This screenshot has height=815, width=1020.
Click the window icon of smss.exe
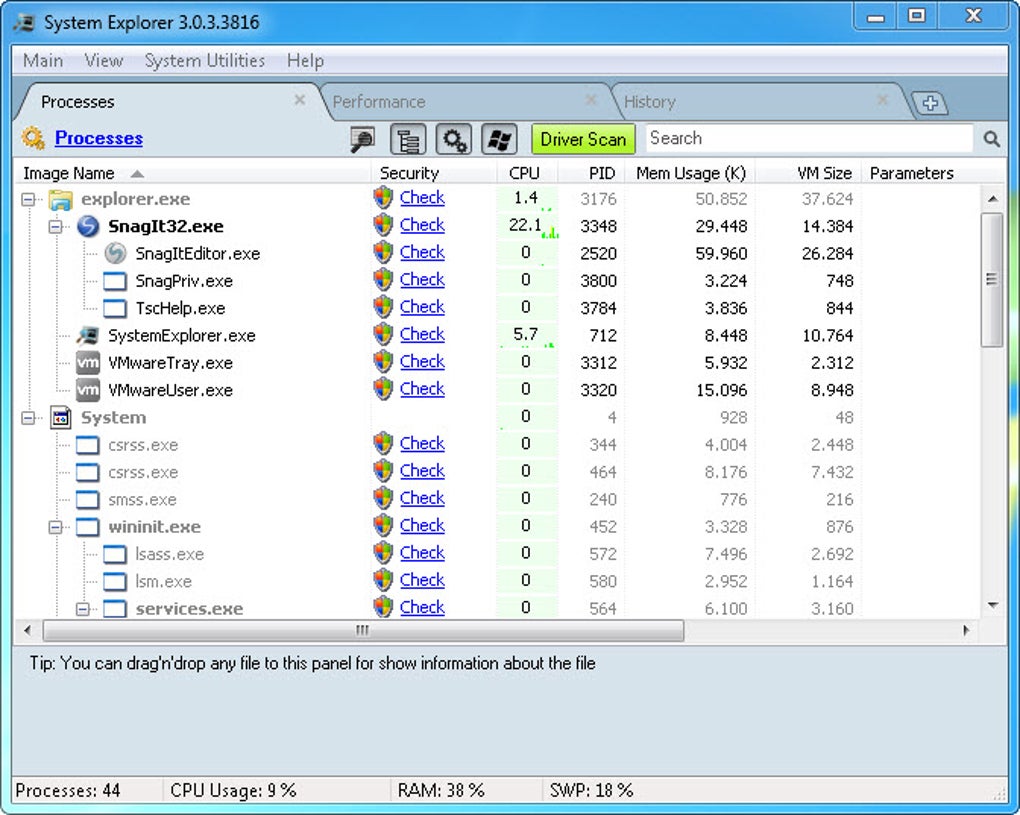point(88,500)
